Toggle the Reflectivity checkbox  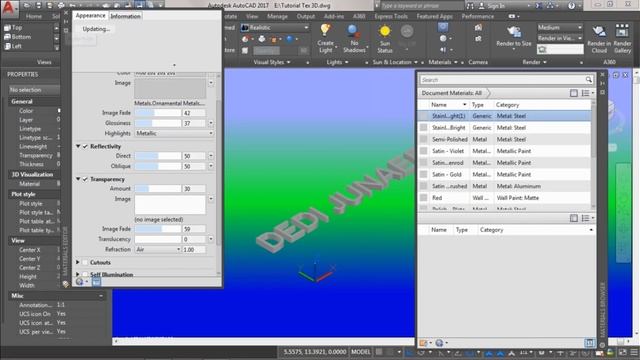tap(85, 146)
